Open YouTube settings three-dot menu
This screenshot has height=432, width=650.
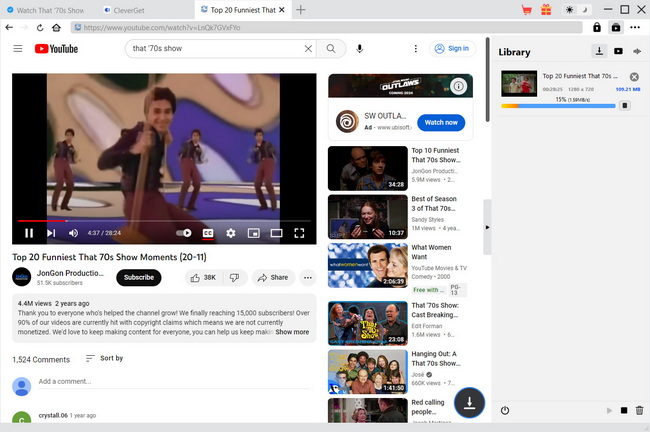click(x=415, y=49)
